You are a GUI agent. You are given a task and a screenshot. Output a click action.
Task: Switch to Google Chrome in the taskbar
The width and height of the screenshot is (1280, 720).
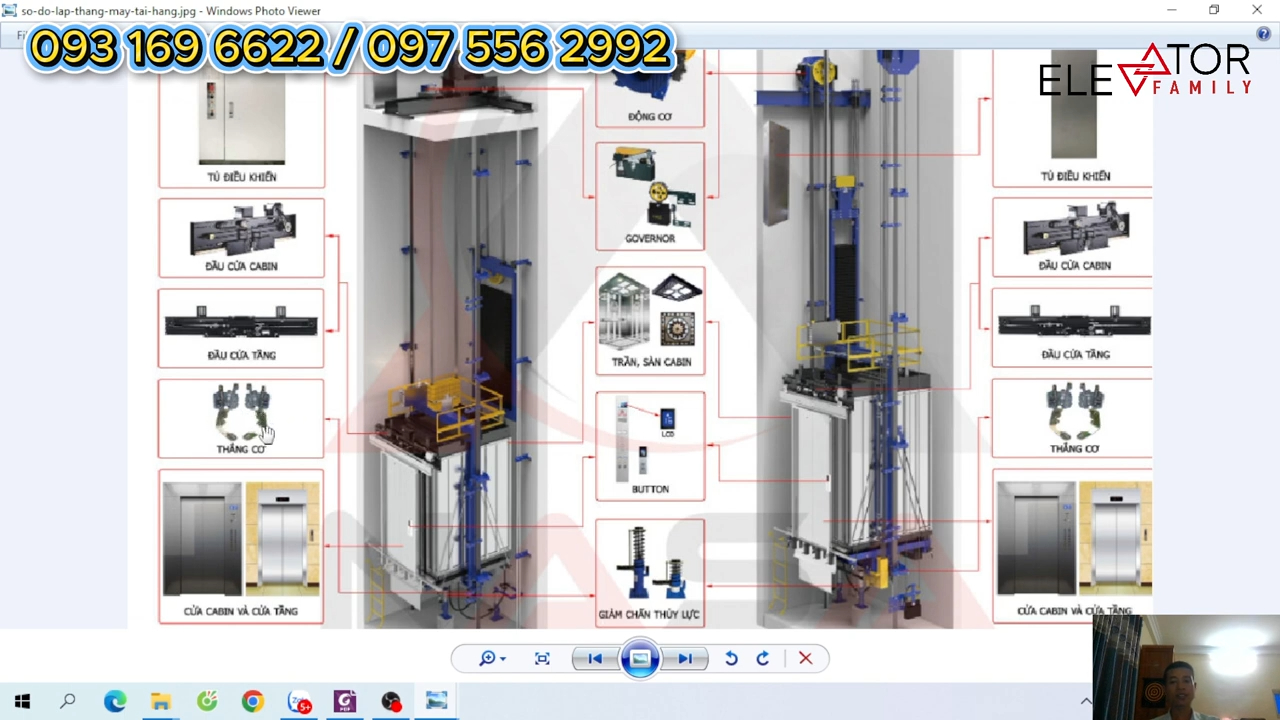pyautogui.click(x=253, y=701)
